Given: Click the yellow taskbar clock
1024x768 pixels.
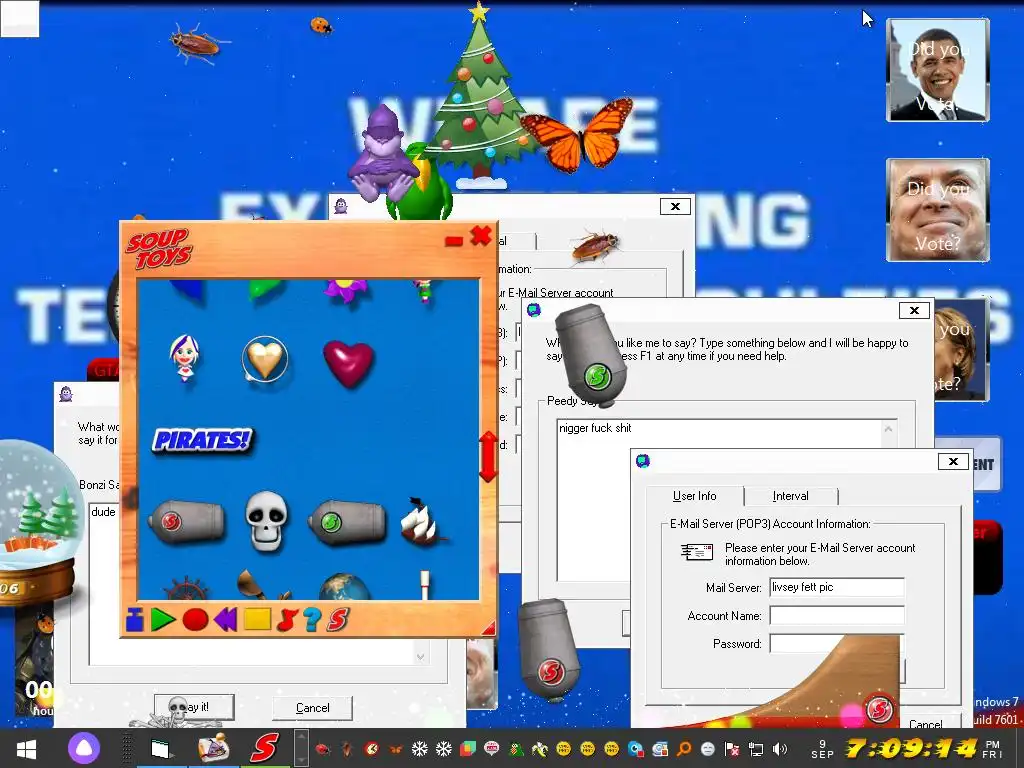Looking at the screenshot, I should coord(912,748).
